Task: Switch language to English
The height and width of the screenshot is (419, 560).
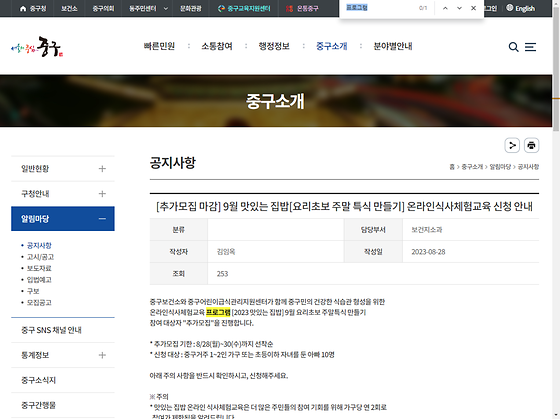Action: [x=521, y=8]
